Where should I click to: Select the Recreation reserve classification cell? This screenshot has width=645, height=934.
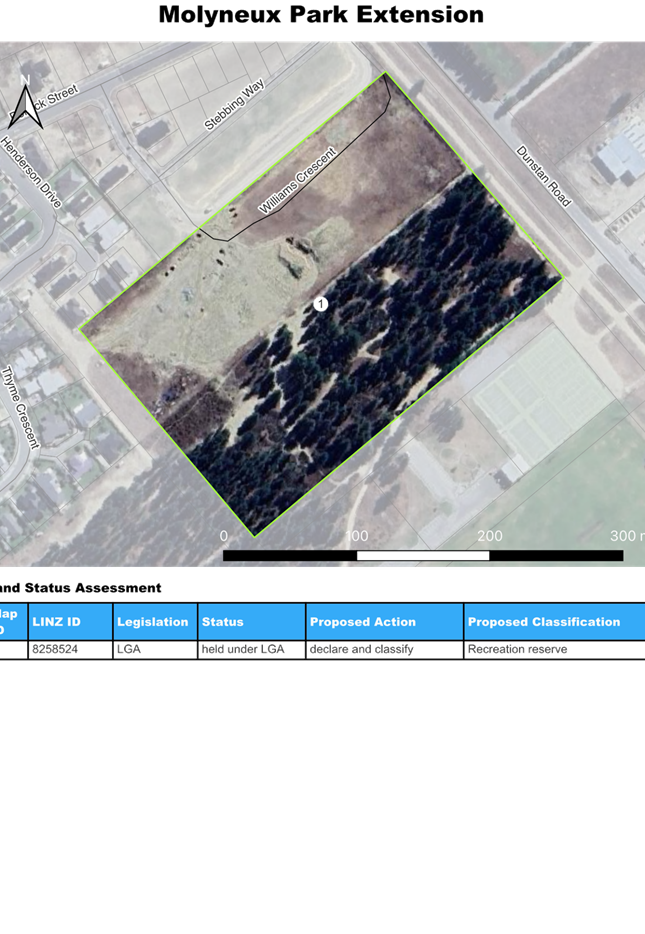(518, 650)
